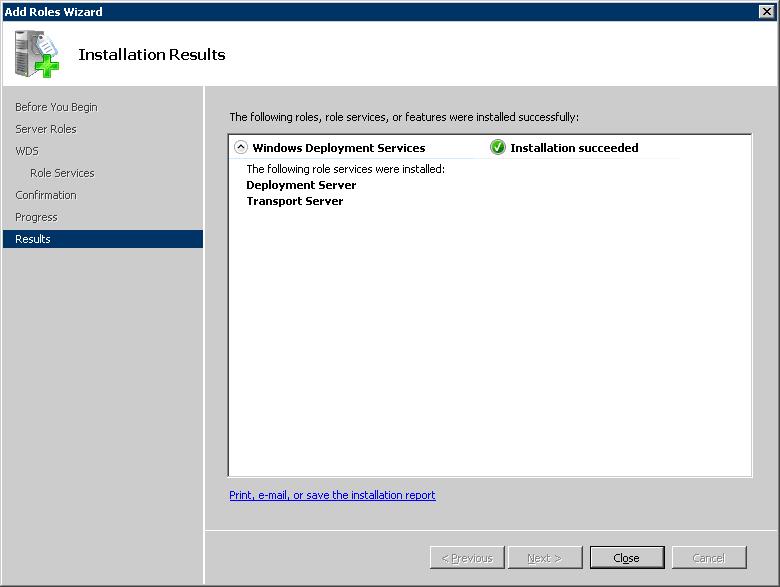
Task: Click the disabled Previous button
Action: point(467,558)
